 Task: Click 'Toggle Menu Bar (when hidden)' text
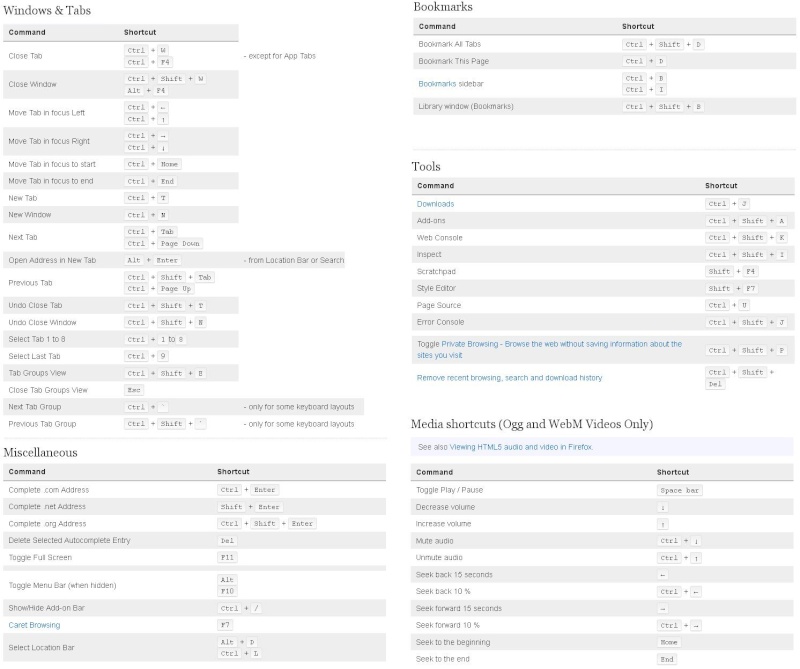click(x=62, y=585)
